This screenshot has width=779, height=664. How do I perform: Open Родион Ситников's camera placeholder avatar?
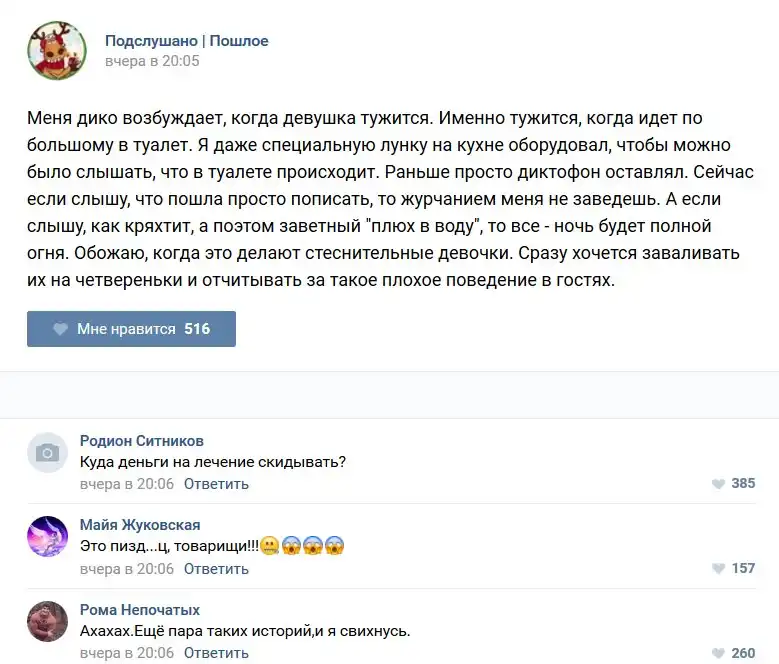coord(47,453)
